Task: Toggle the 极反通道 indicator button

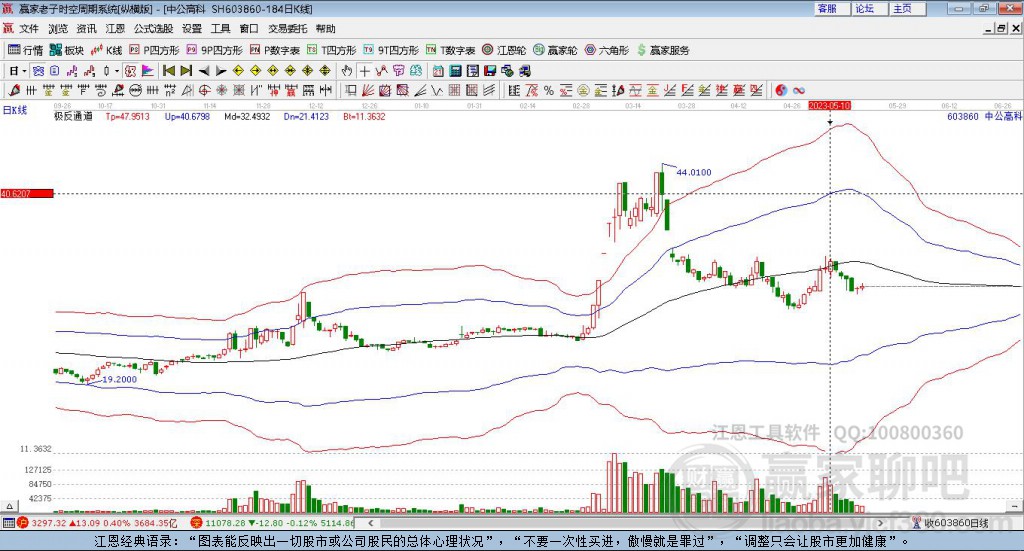Action: [131, 71]
